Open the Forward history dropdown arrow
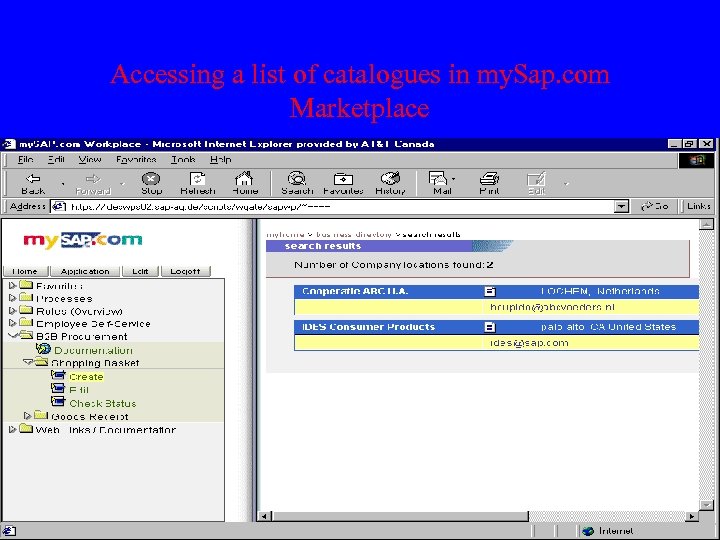 (x=122, y=184)
